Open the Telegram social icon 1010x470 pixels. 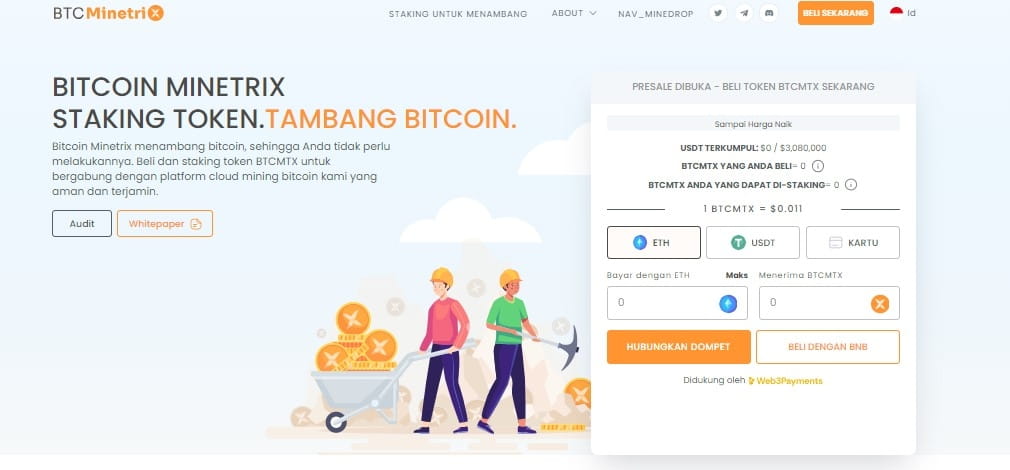click(744, 13)
